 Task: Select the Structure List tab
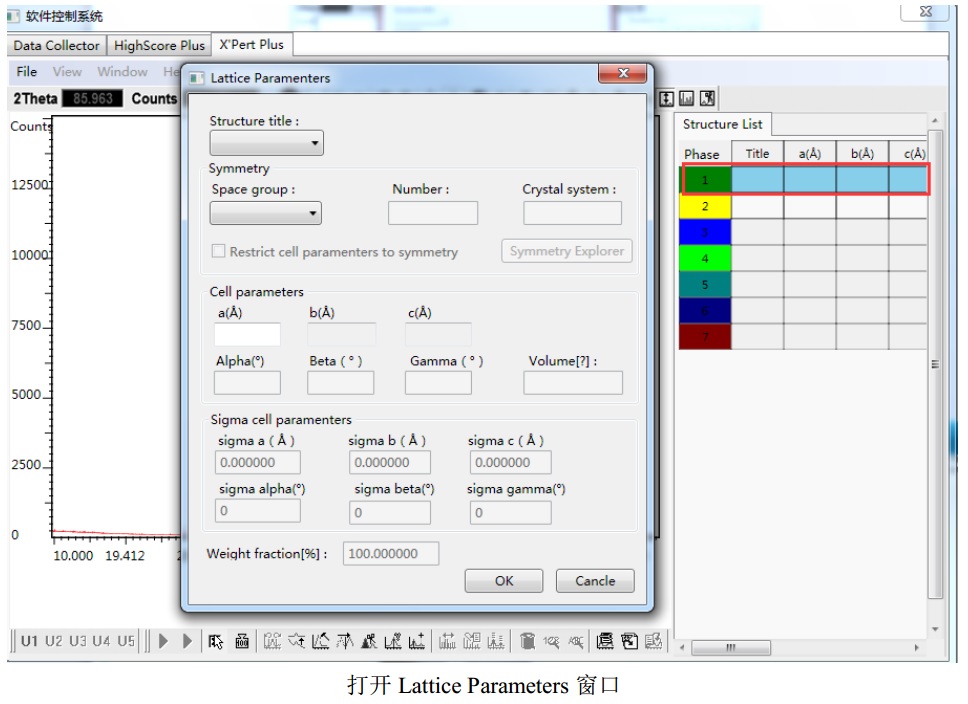[x=723, y=125]
